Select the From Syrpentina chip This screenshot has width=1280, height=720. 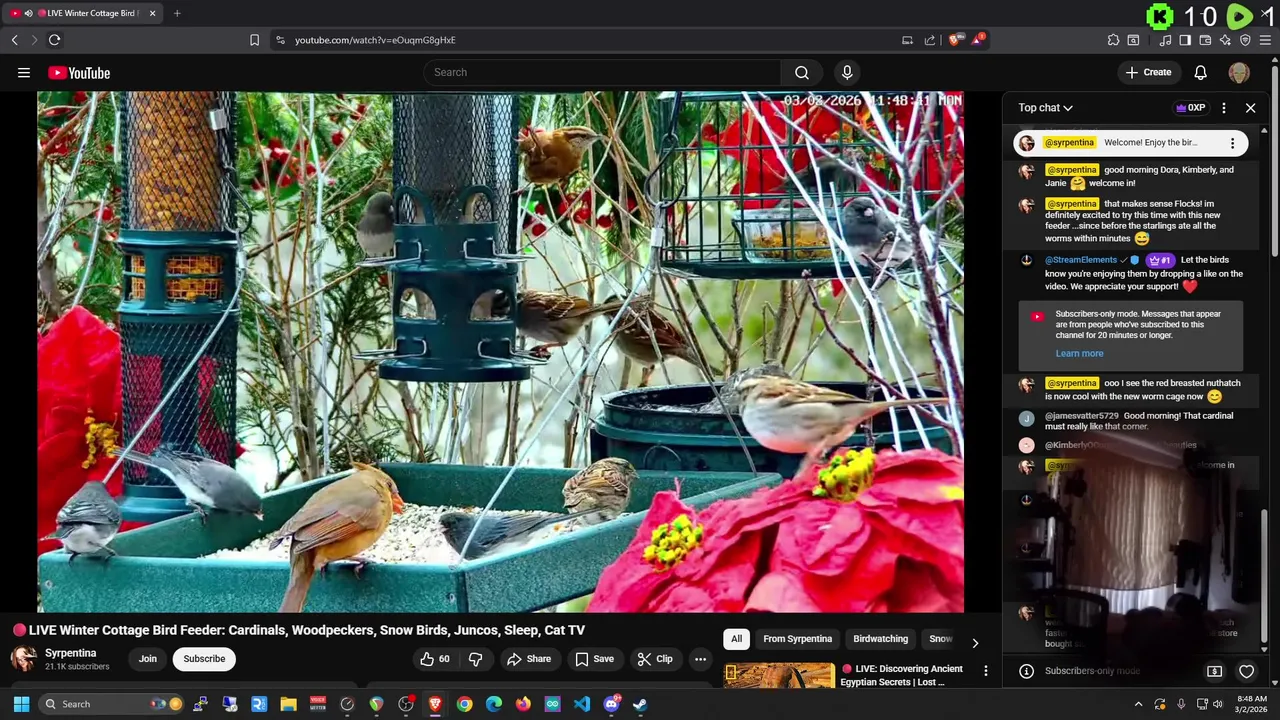click(x=797, y=639)
